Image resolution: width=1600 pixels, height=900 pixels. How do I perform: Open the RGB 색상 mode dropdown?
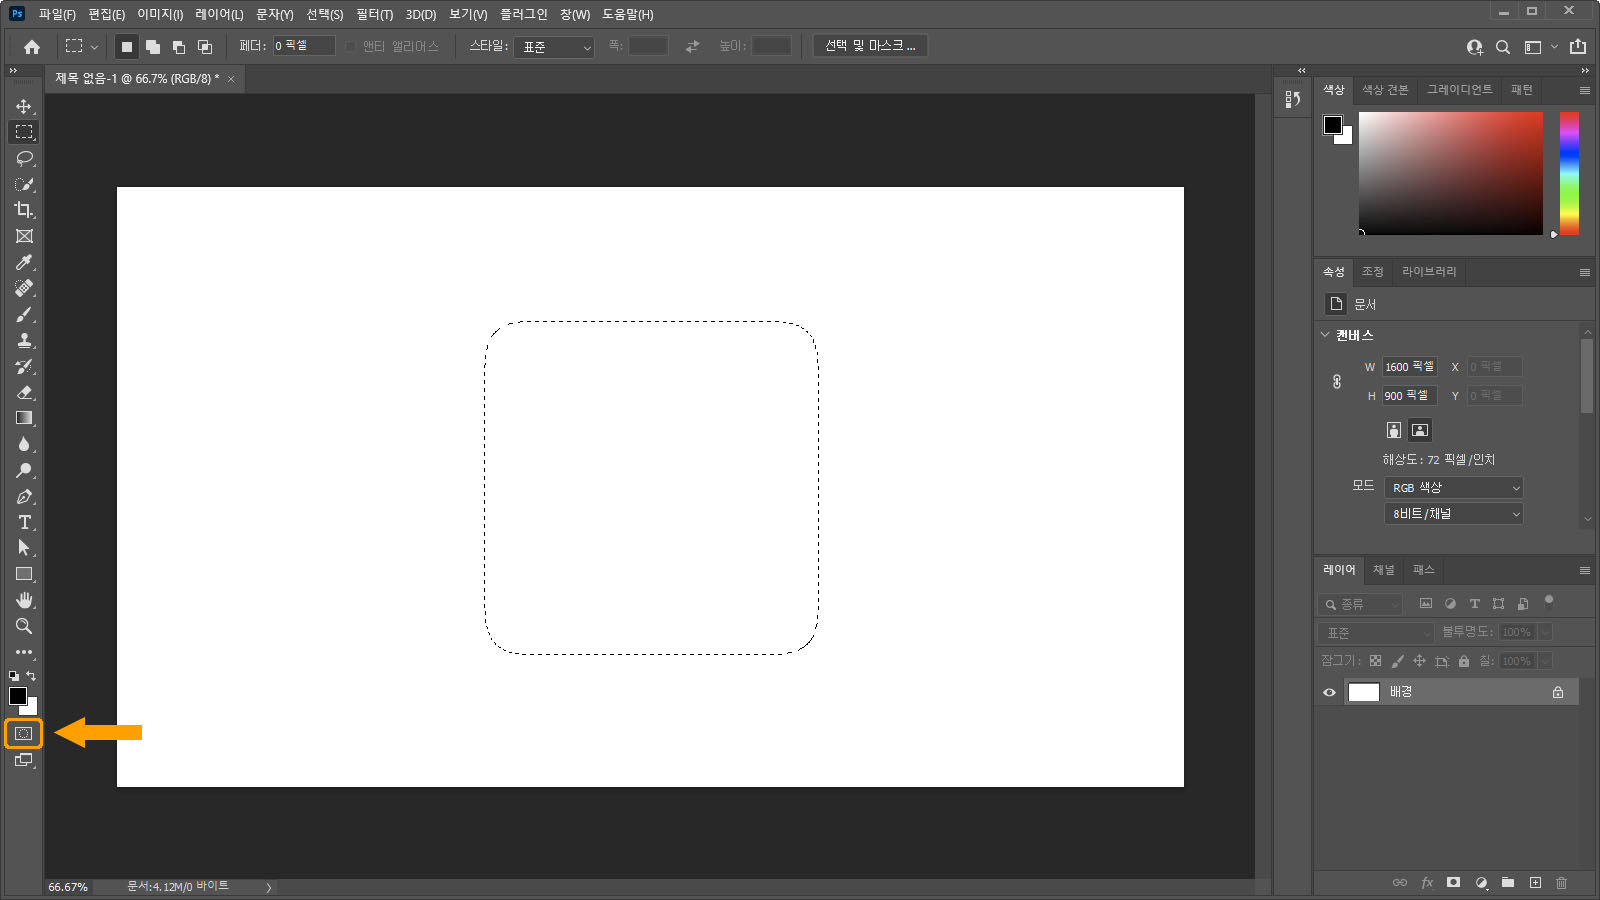[x=1453, y=487]
